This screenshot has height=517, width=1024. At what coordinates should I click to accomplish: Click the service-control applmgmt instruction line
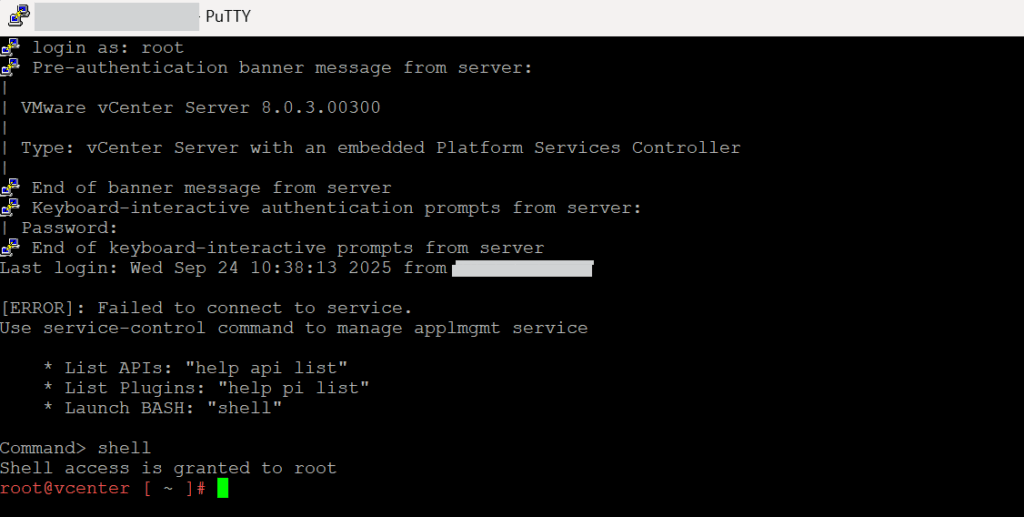(294, 328)
